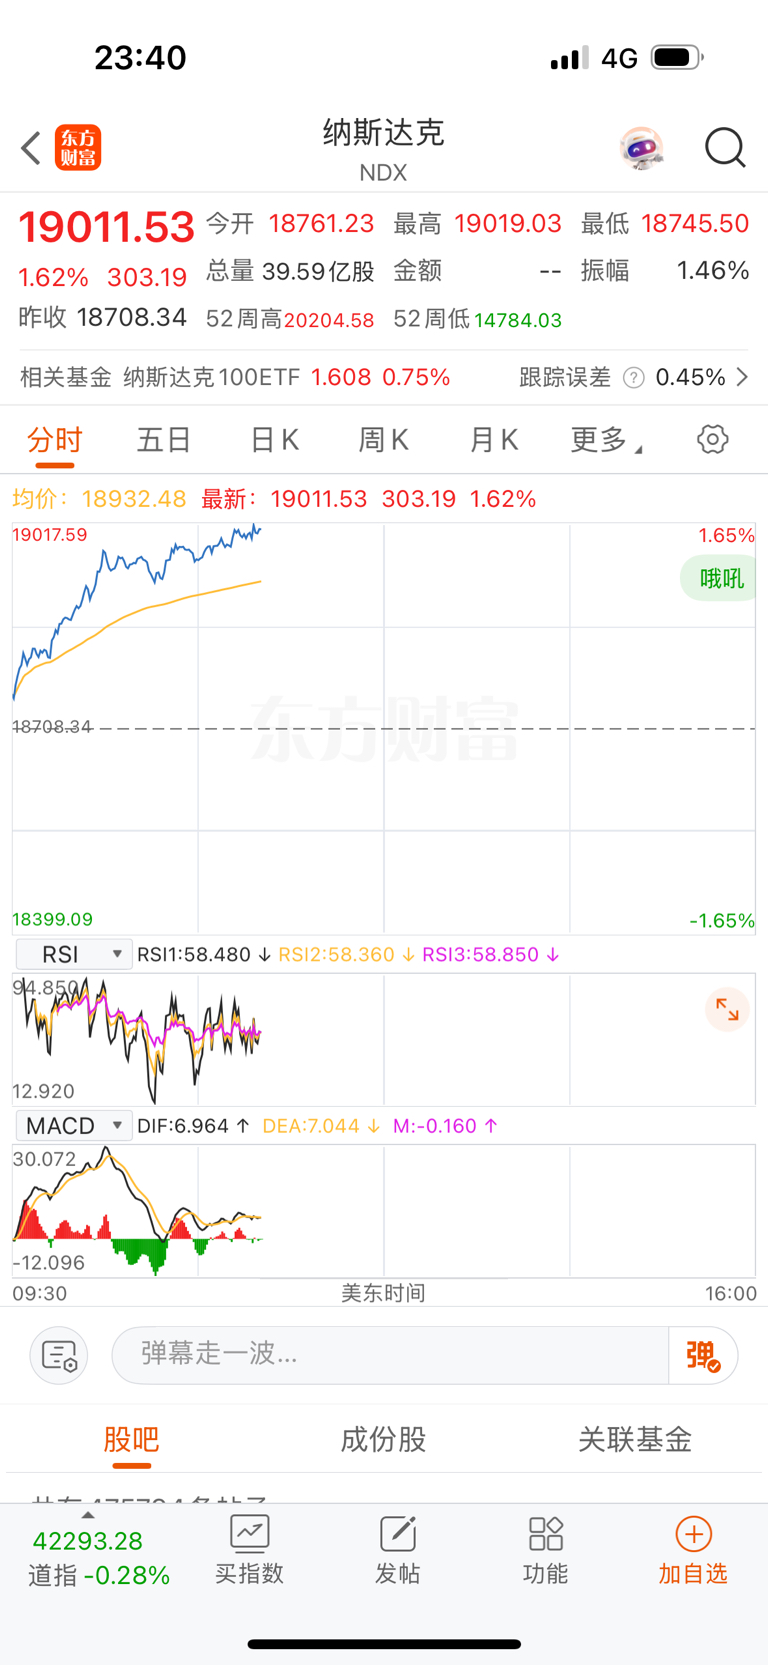Screen dimensions: 769x1665
Task: Switch to the 成份股 tab
Action: [384, 1439]
